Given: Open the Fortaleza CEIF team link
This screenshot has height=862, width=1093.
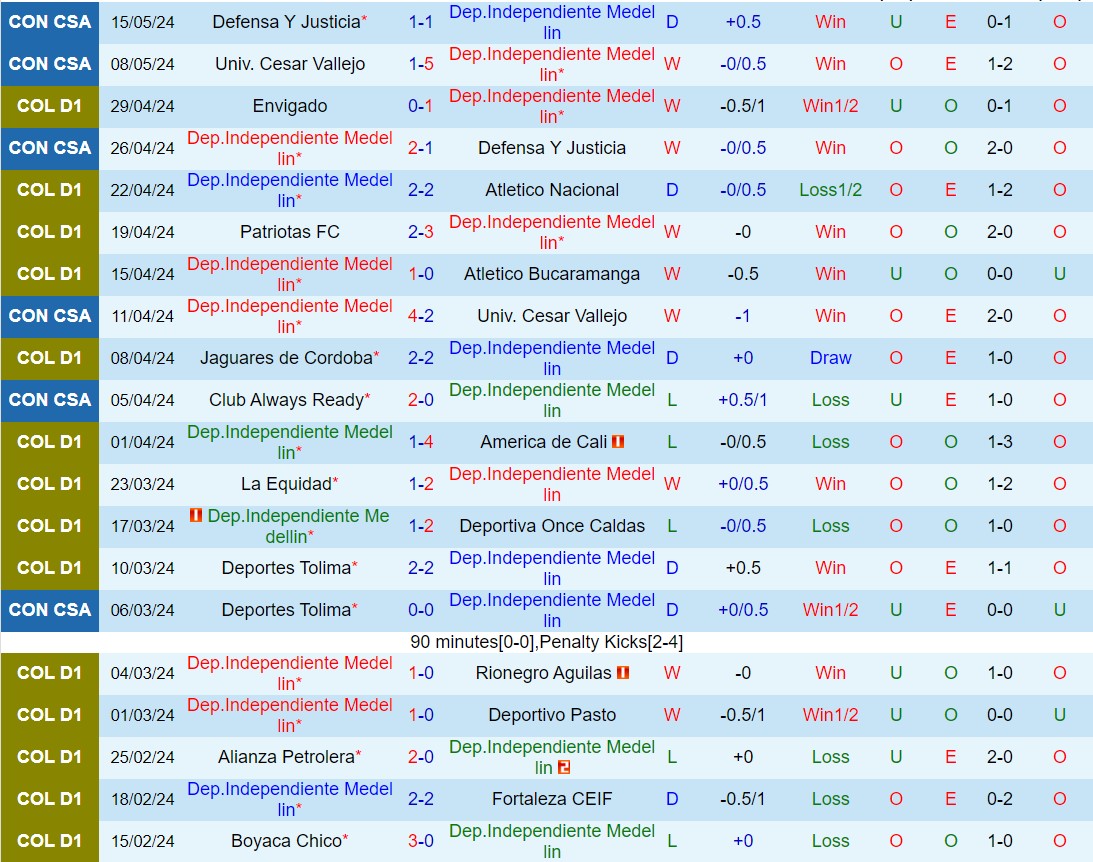Looking at the screenshot, I should coord(552,799).
